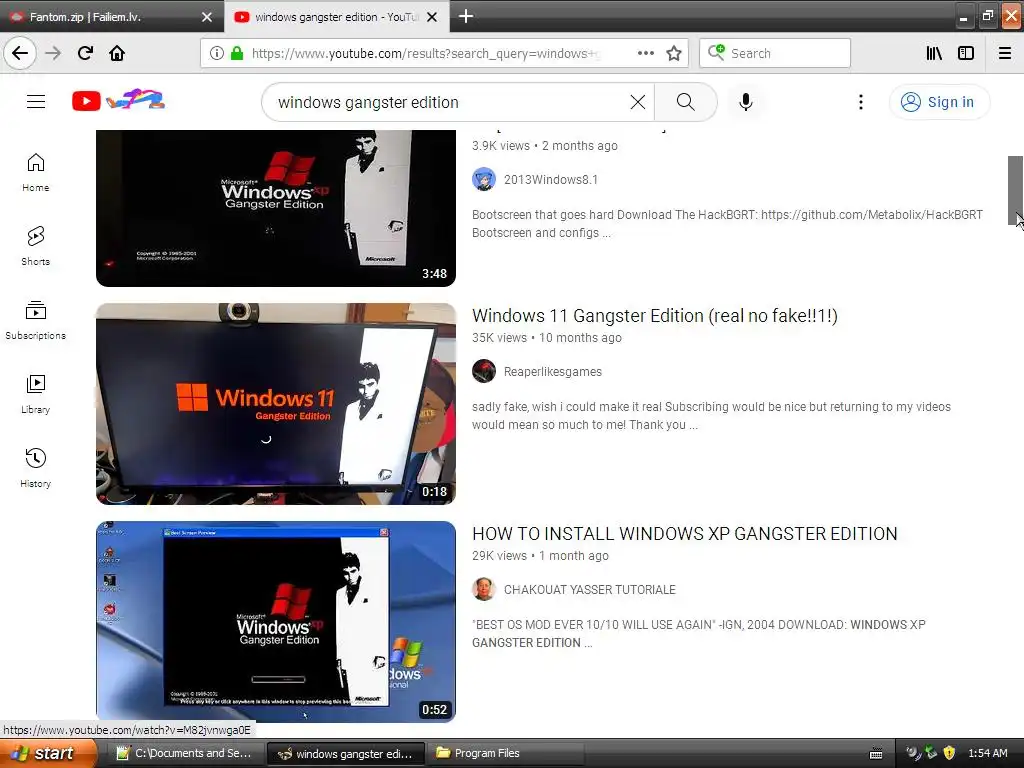Click the CHAKOUAT YASSER TUTORIALE avatar
1024x768 pixels.
(484, 590)
